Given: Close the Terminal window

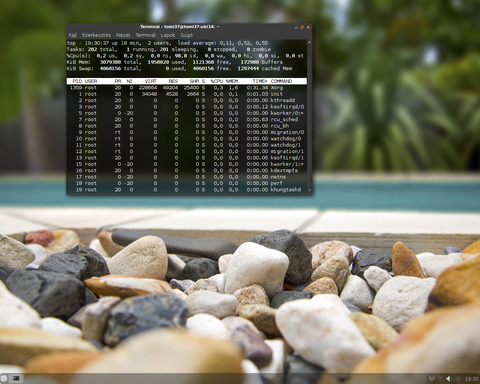Looking at the screenshot, I should (308, 27).
